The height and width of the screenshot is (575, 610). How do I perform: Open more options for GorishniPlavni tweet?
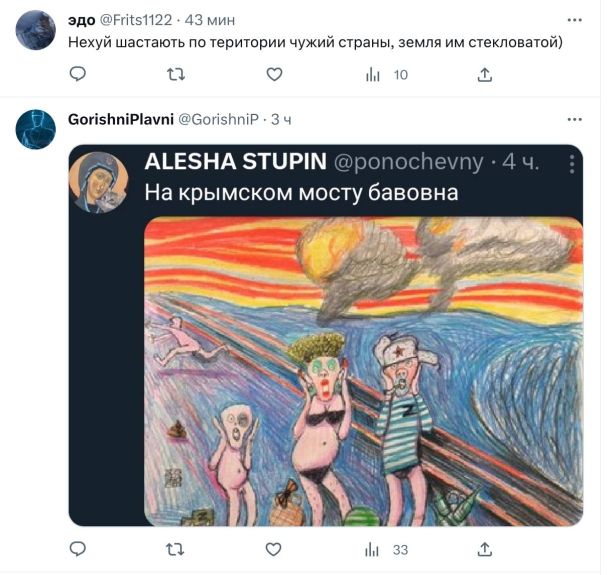(575, 119)
